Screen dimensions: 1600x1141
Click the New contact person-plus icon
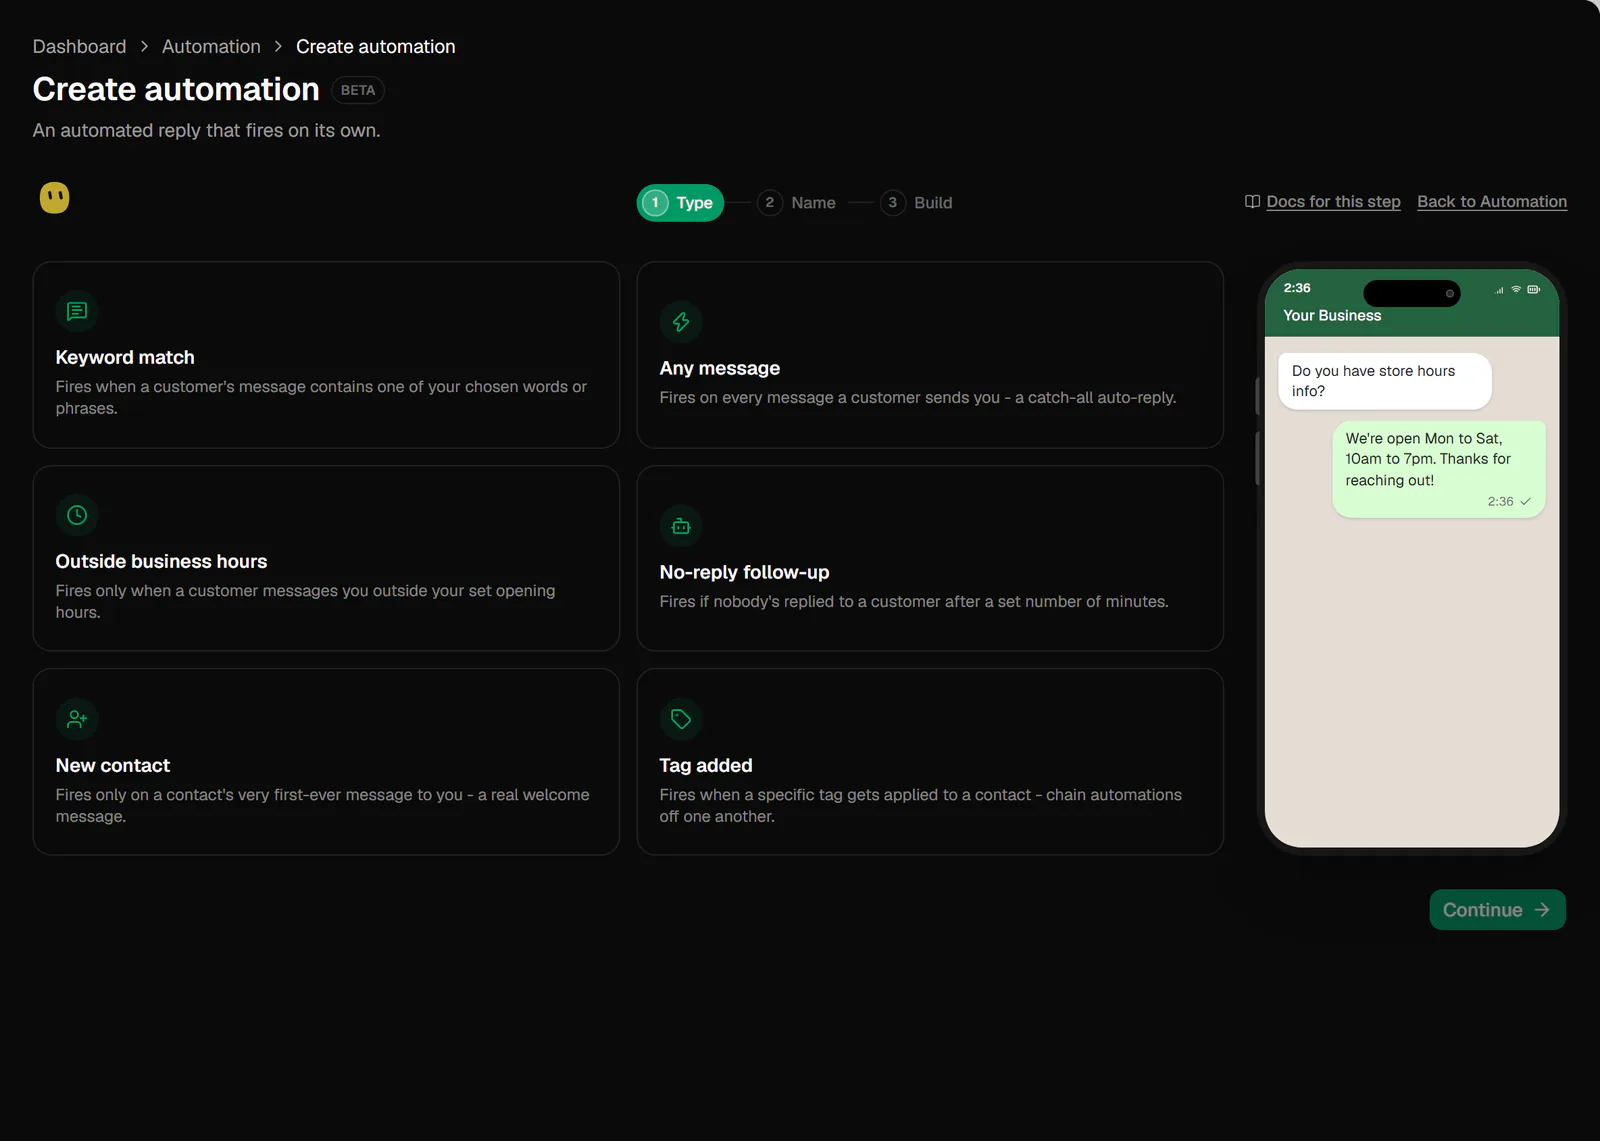[x=77, y=719]
